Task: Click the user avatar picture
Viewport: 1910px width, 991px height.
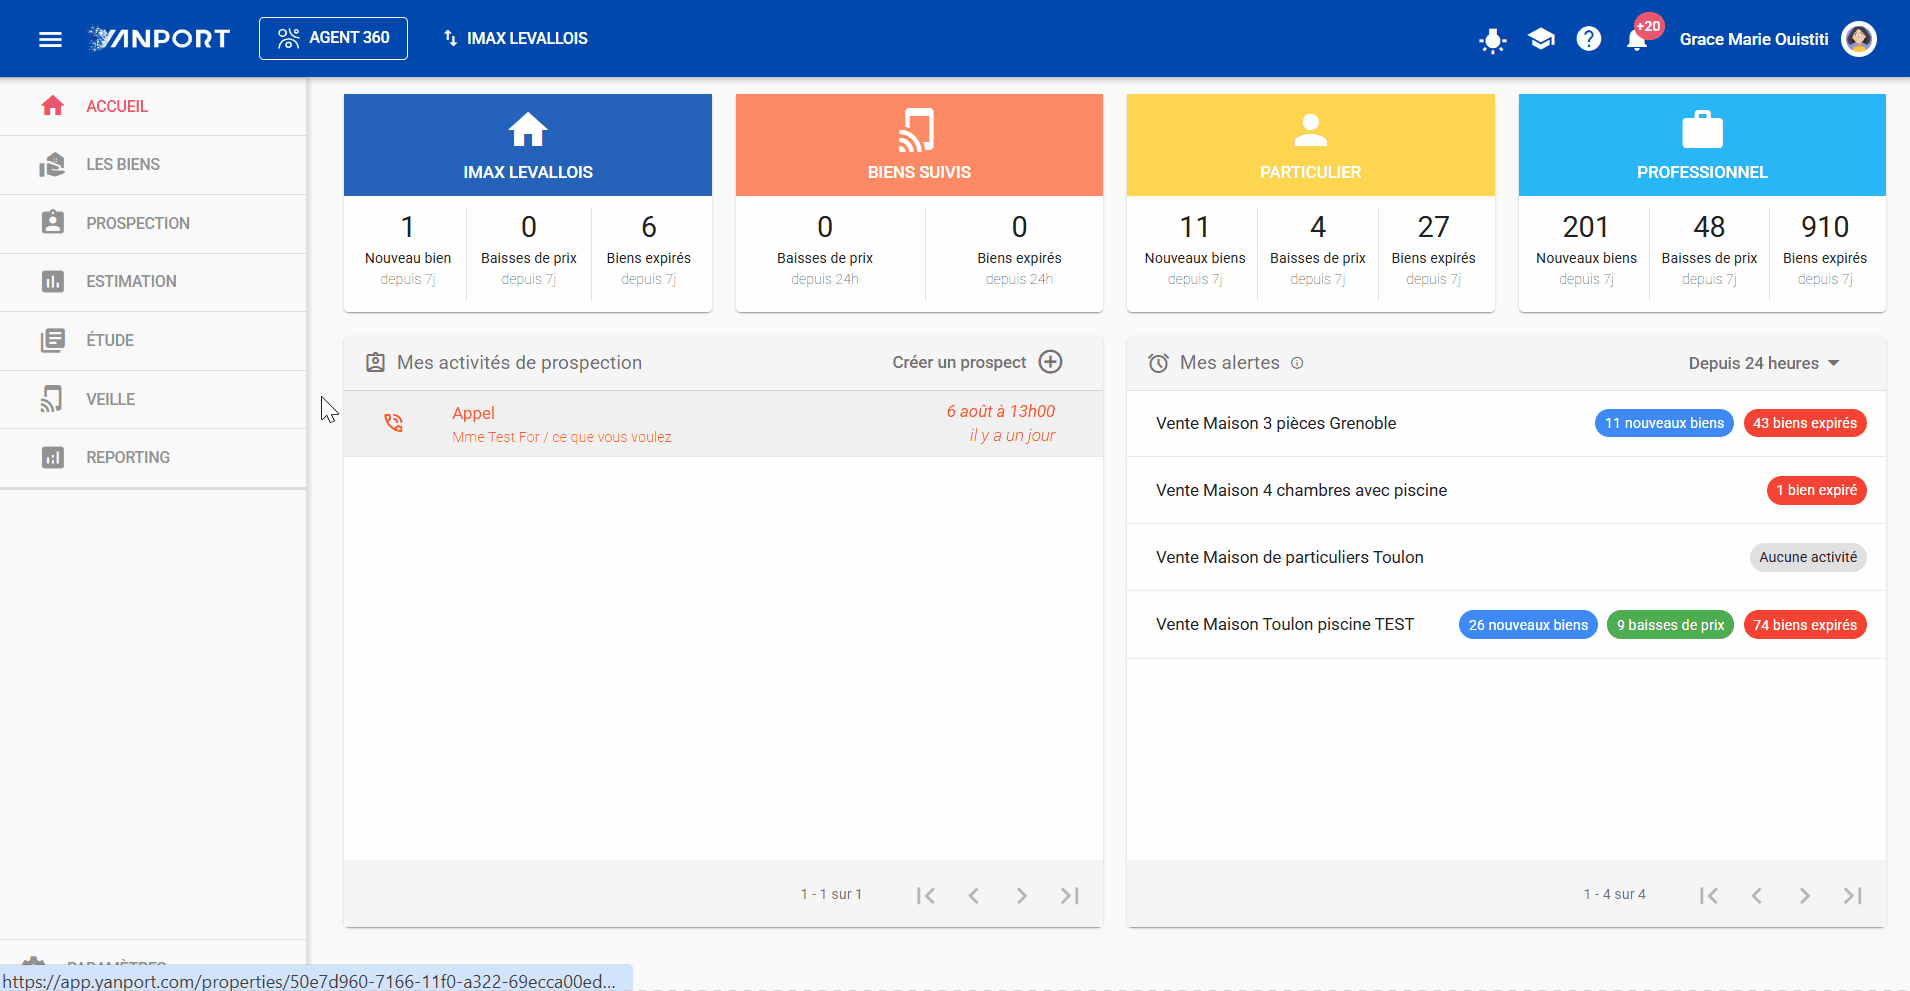Action: coord(1858,39)
